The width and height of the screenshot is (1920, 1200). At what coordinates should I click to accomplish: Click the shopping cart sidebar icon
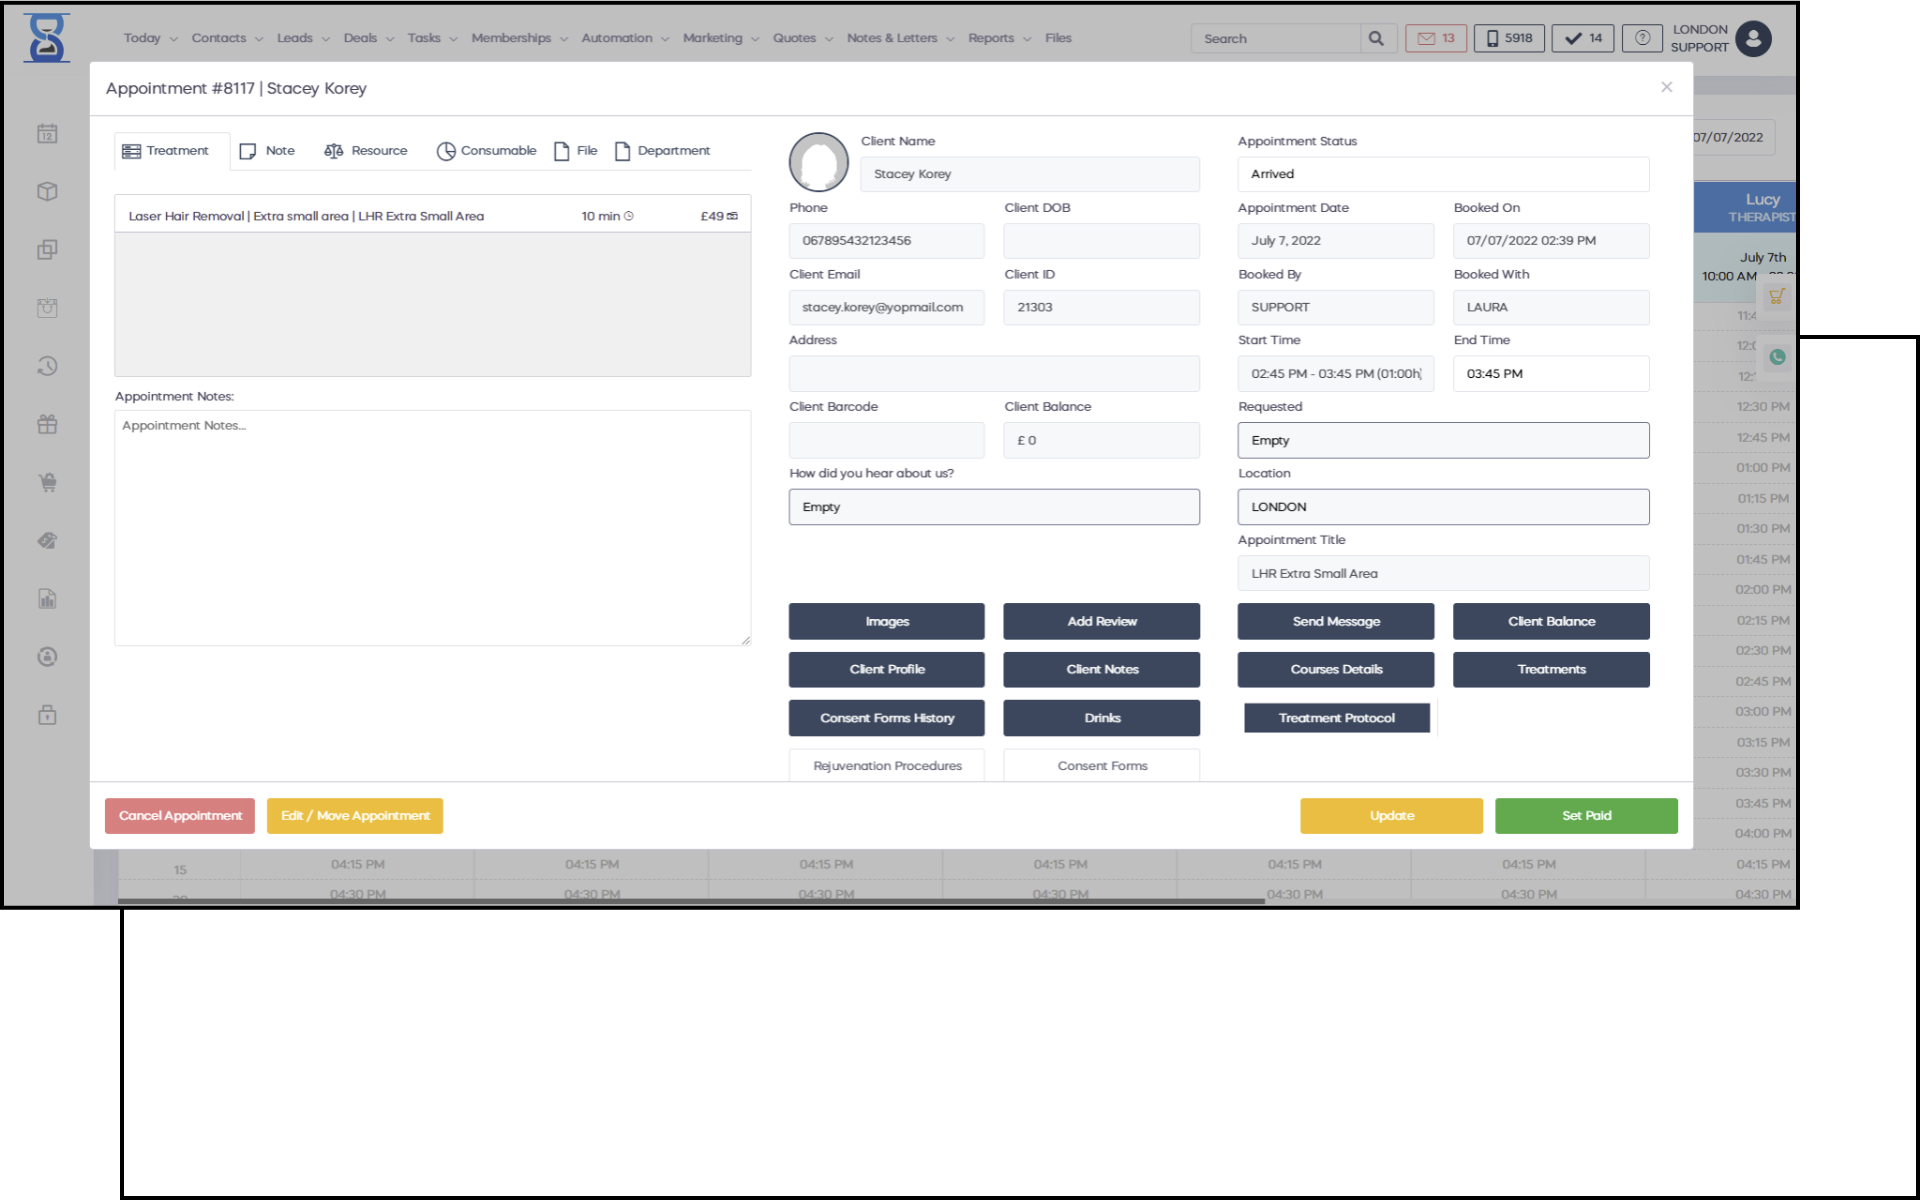click(x=47, y=482)
